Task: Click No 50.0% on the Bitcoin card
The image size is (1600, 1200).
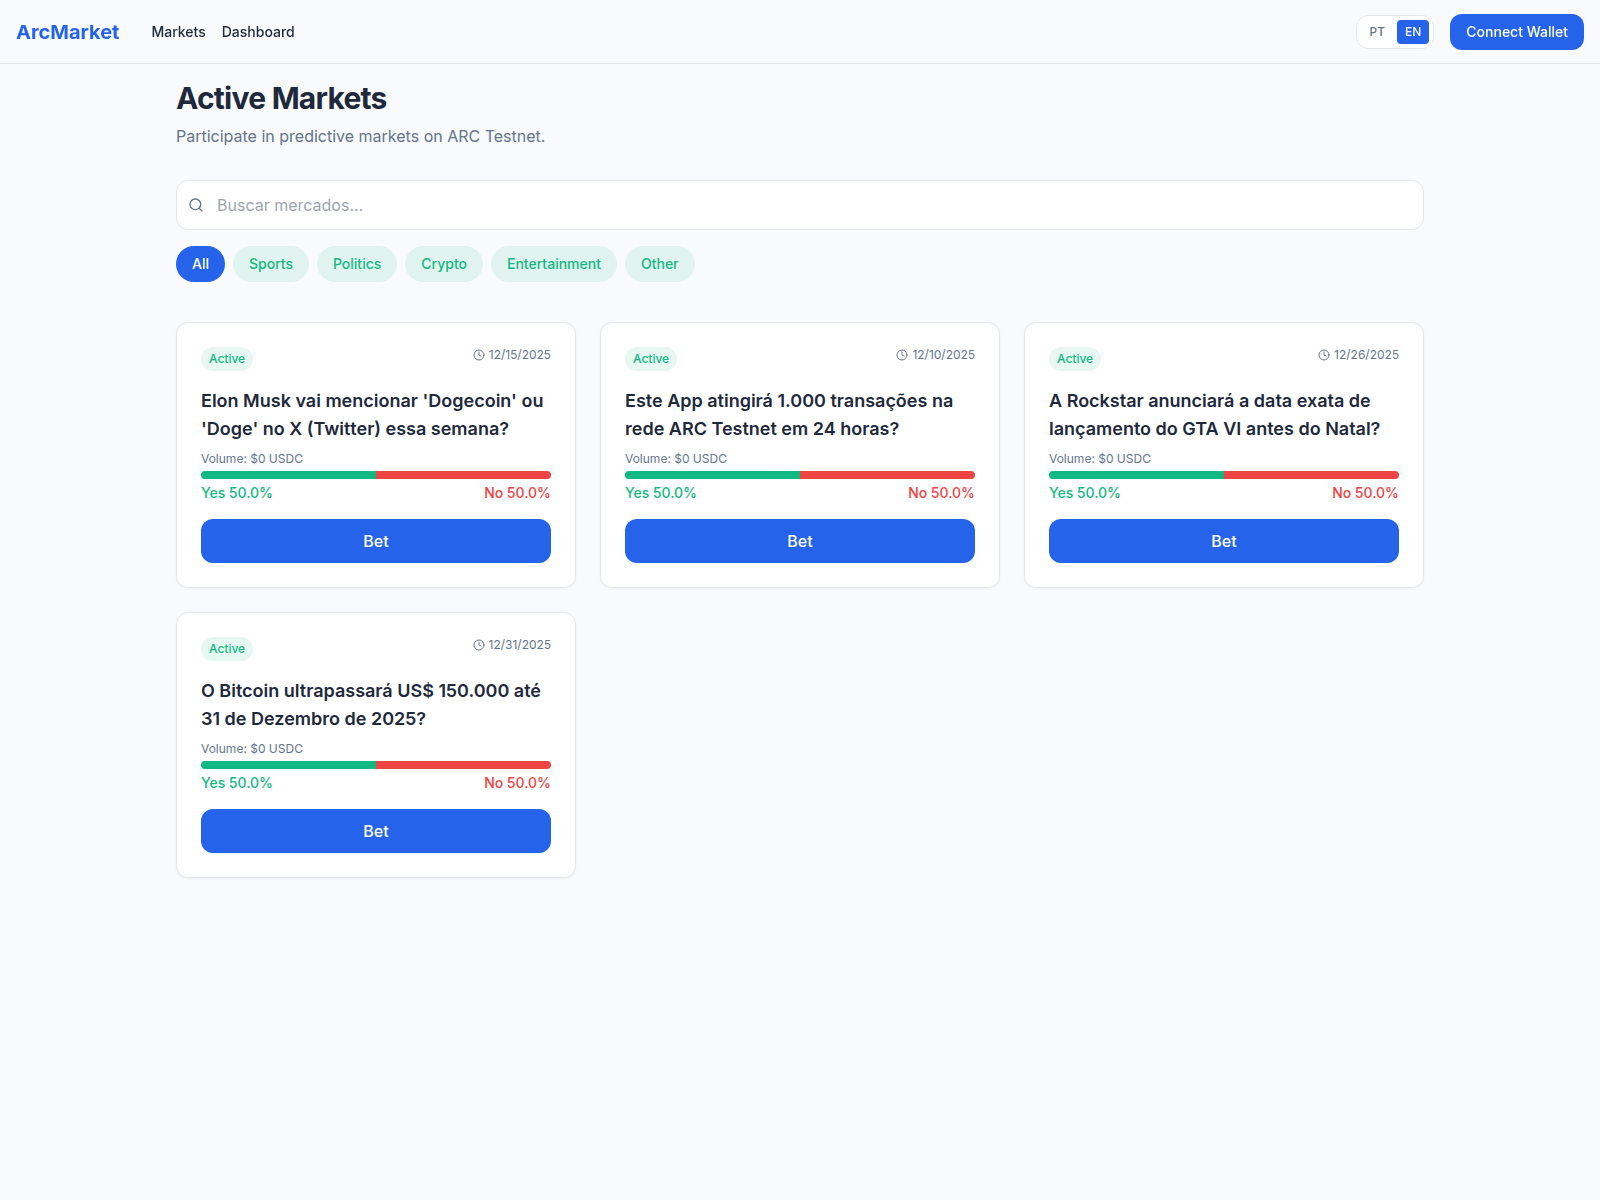Action: (517, 783)
